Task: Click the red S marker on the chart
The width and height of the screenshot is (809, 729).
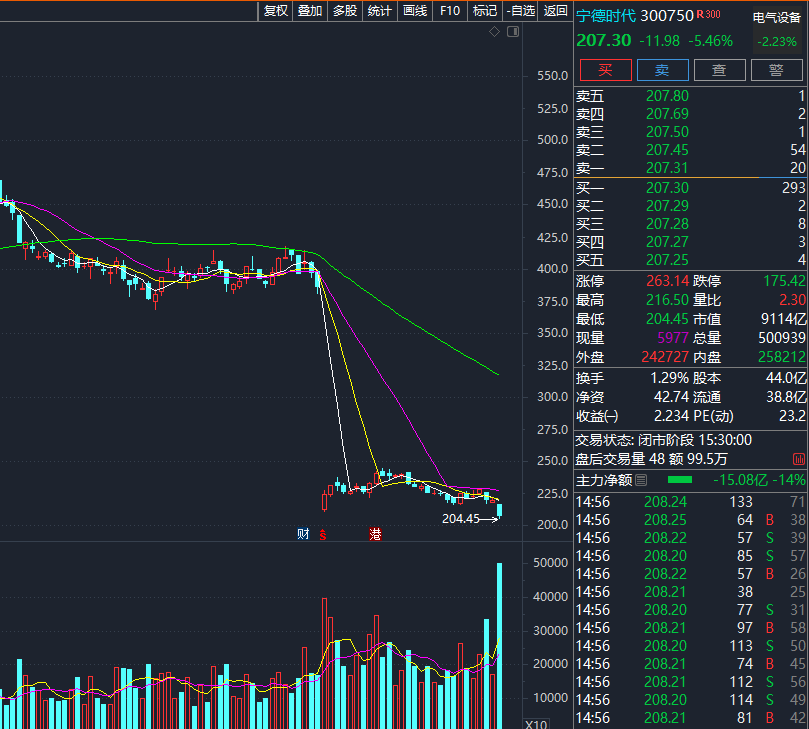Action: [322, 534]
